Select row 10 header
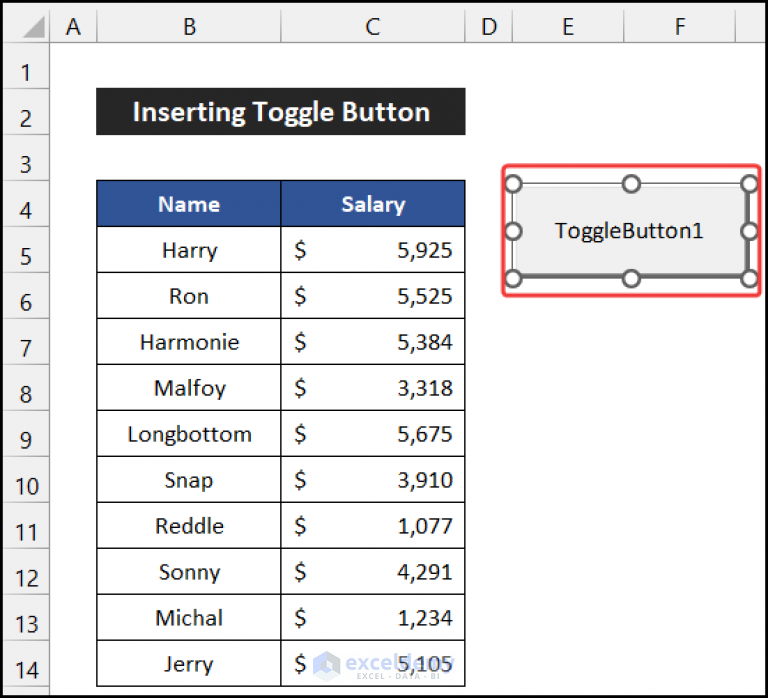Viewport: 768px width, 698px height. (26, 480)
